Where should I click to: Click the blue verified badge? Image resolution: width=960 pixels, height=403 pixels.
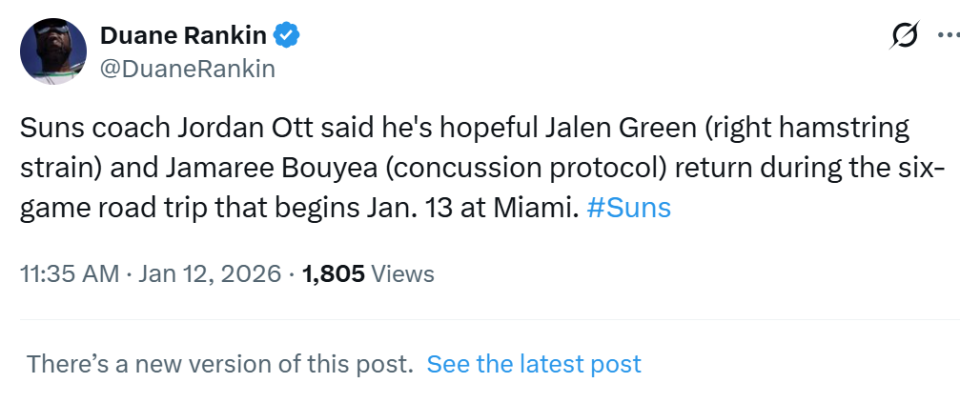pos(288,37)
